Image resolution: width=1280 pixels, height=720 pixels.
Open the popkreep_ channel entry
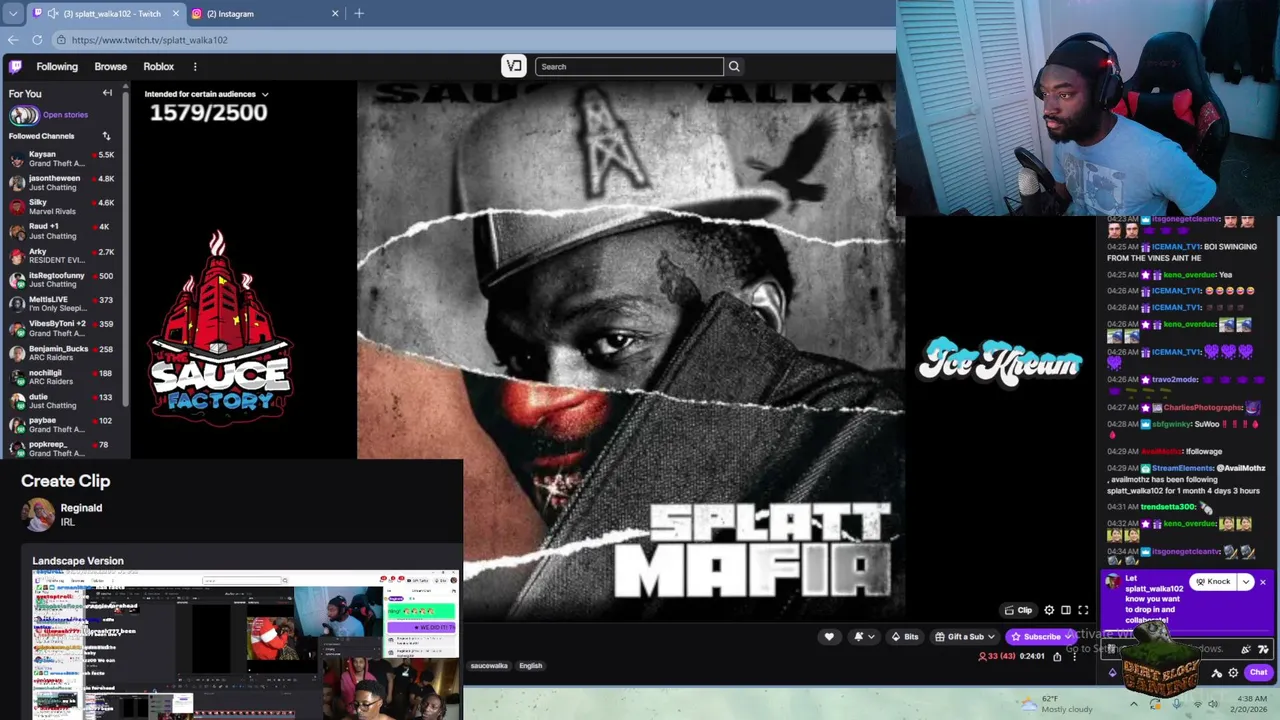tap(62, 449)
